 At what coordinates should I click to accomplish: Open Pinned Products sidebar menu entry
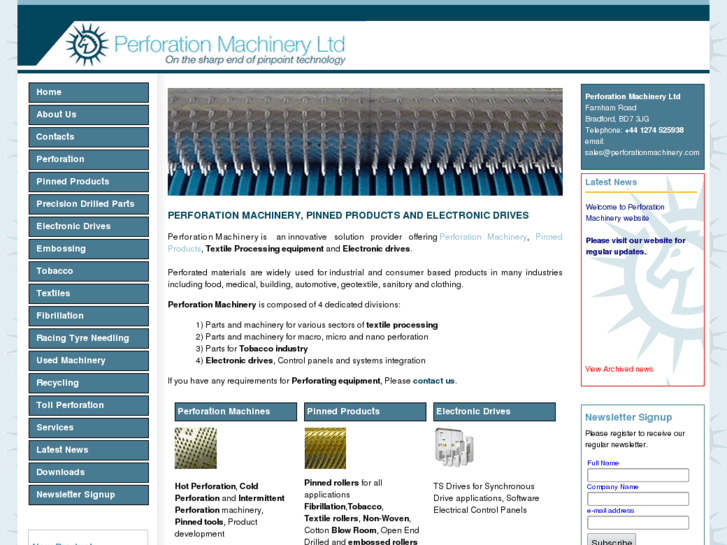(89, 181)
